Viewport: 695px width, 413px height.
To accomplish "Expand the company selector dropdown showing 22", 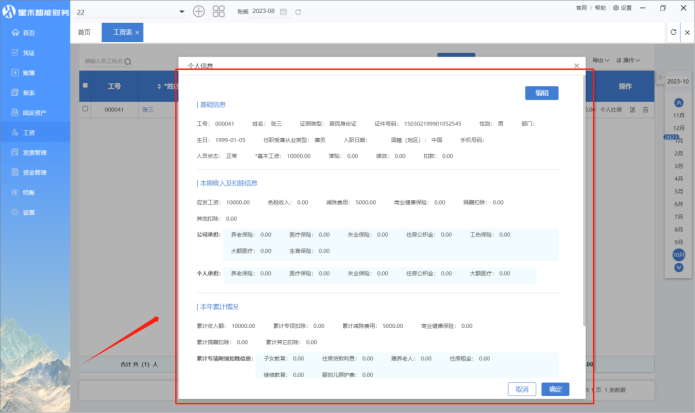I will click(181, 11).
